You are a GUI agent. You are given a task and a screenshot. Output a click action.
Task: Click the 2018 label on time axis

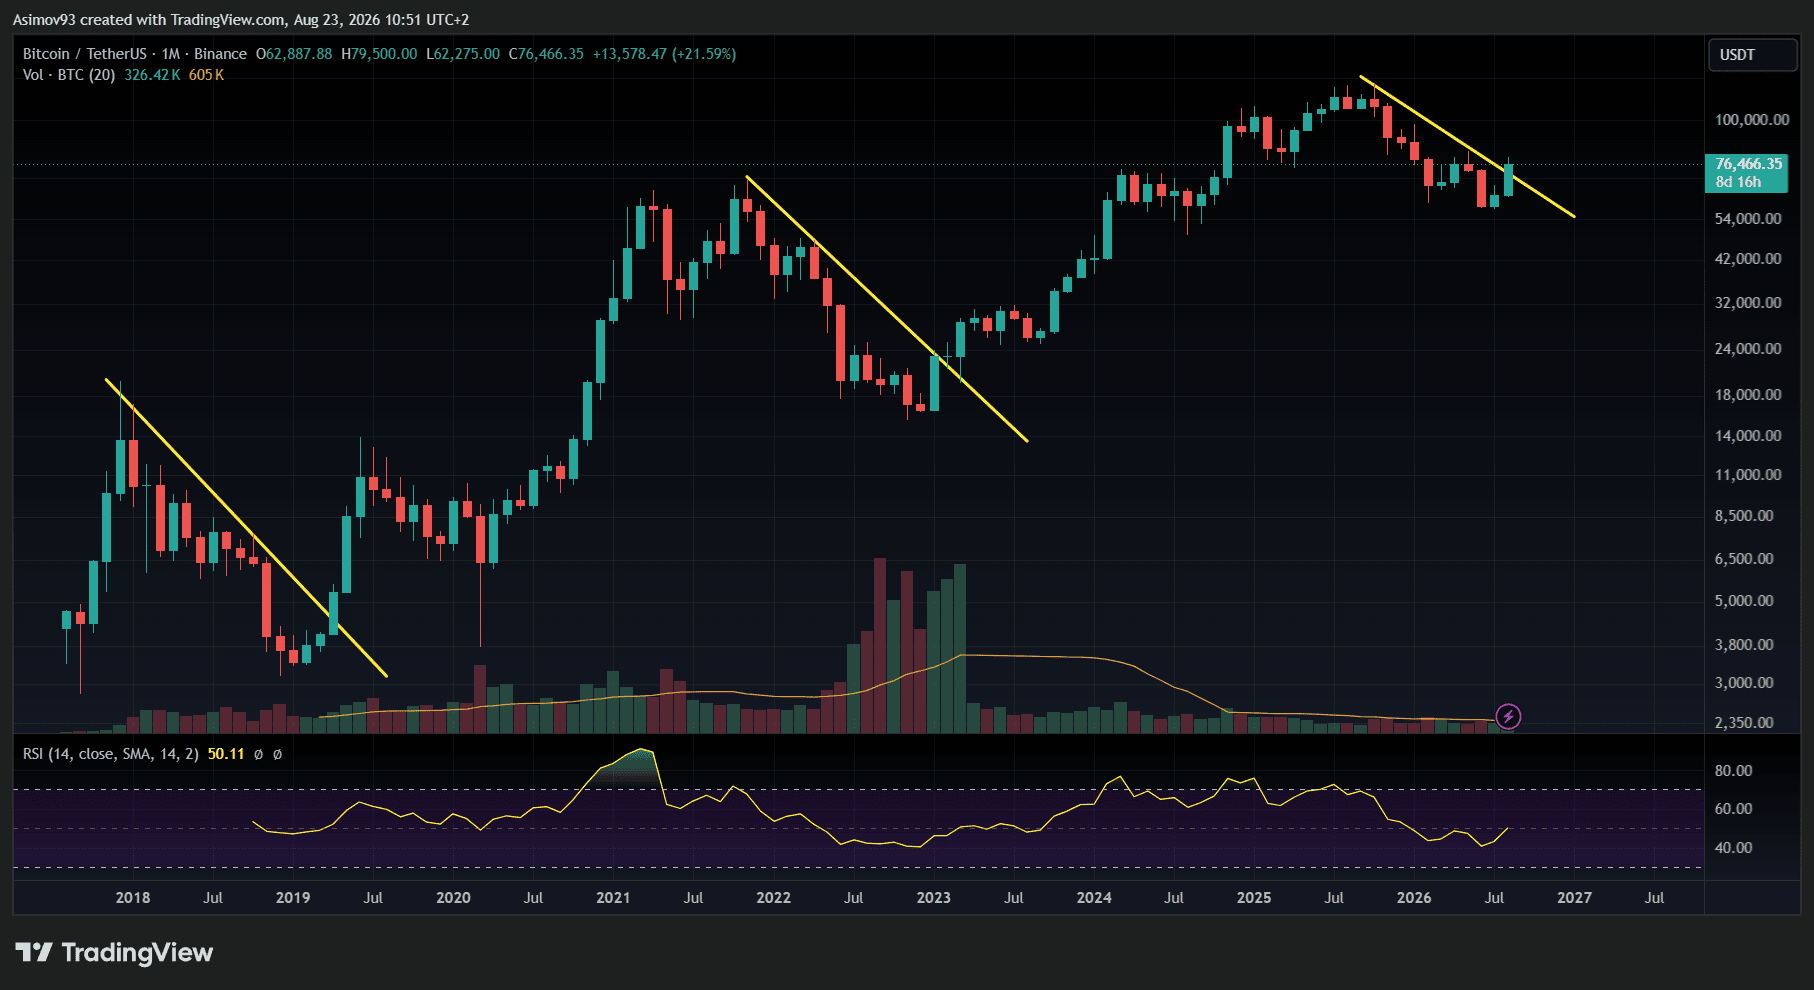[x=133, y=898]
